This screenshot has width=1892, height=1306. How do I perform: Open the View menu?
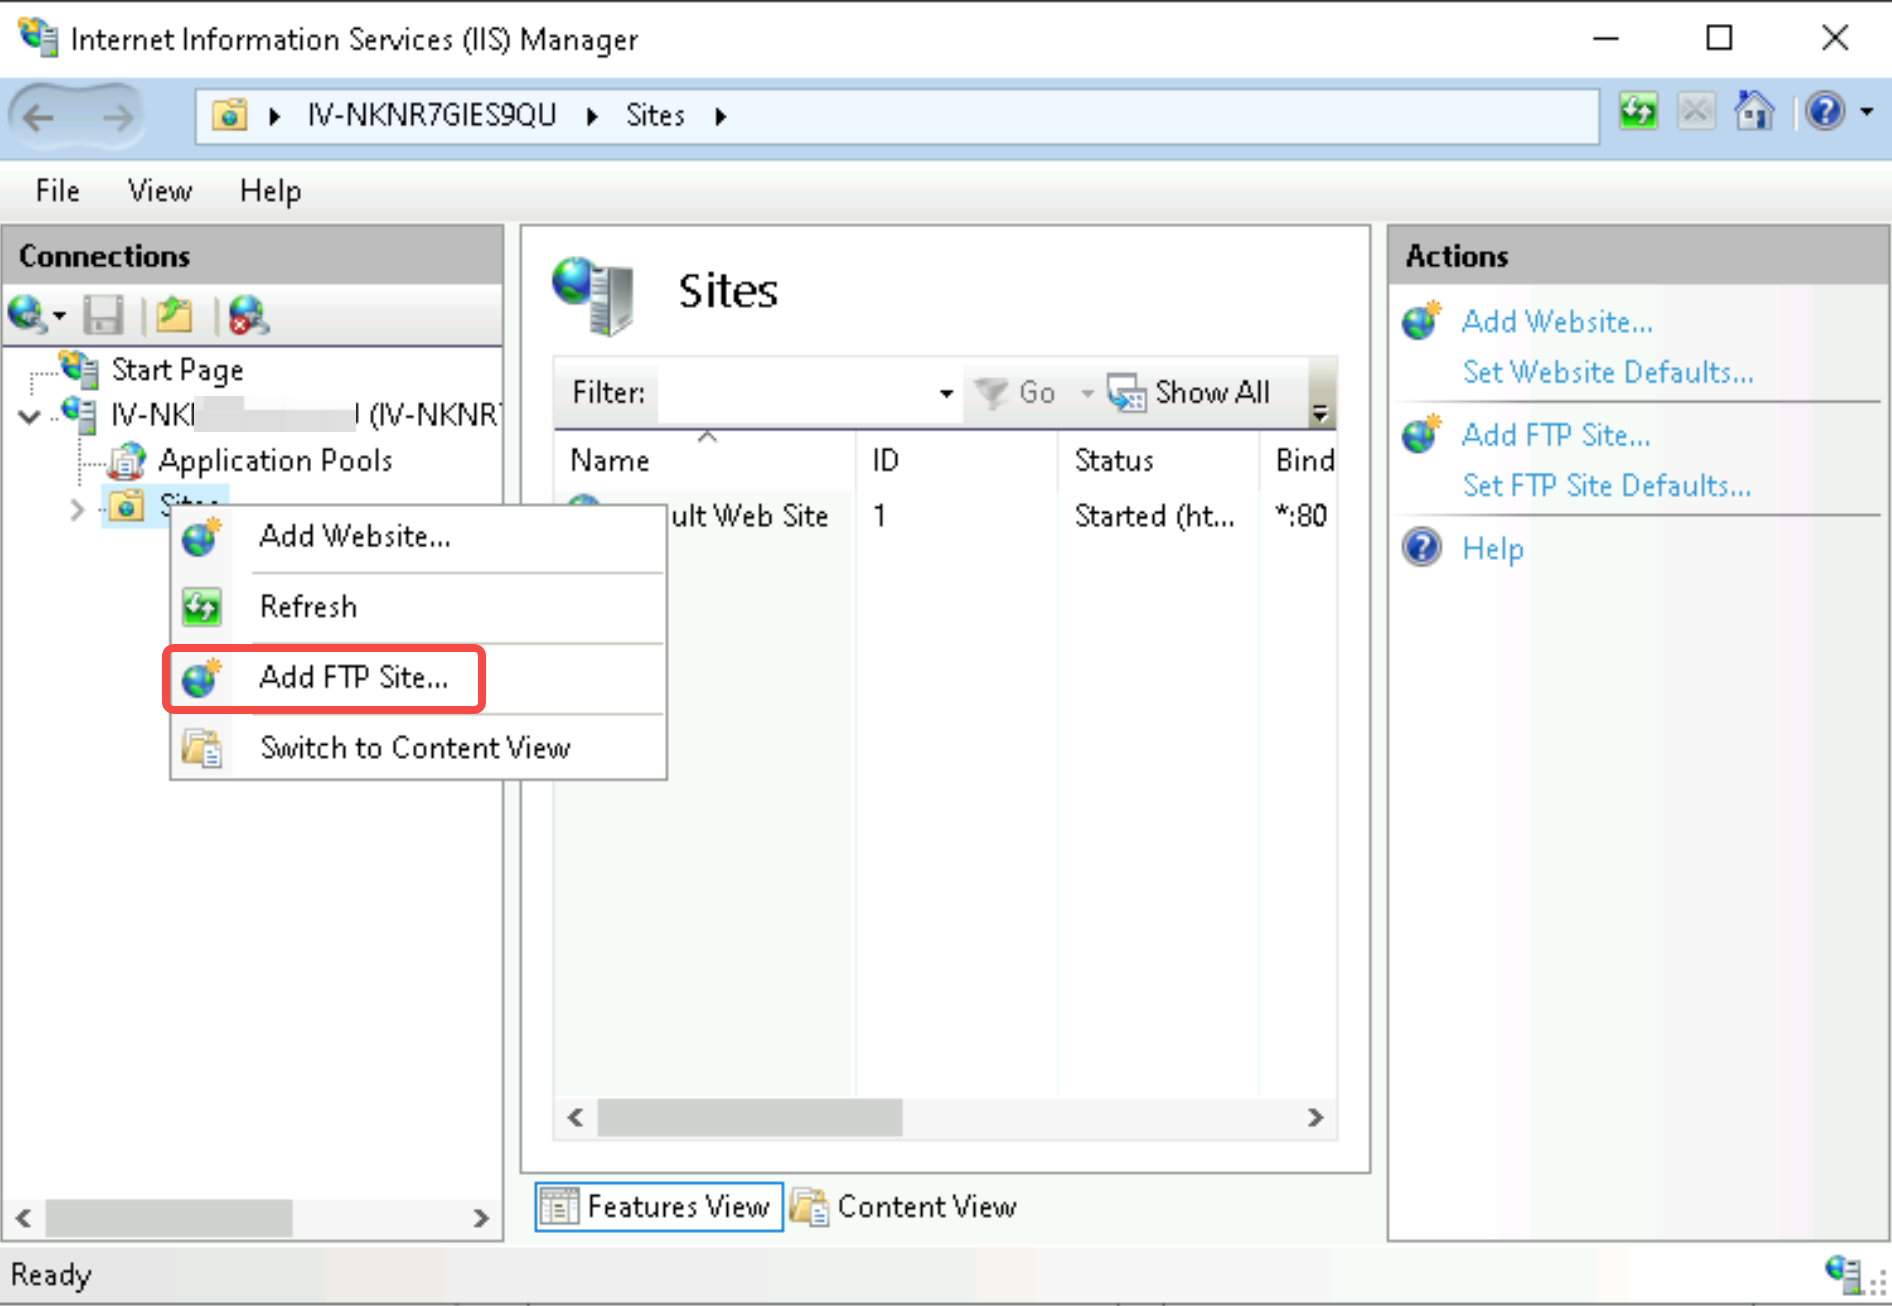[160, 190]
